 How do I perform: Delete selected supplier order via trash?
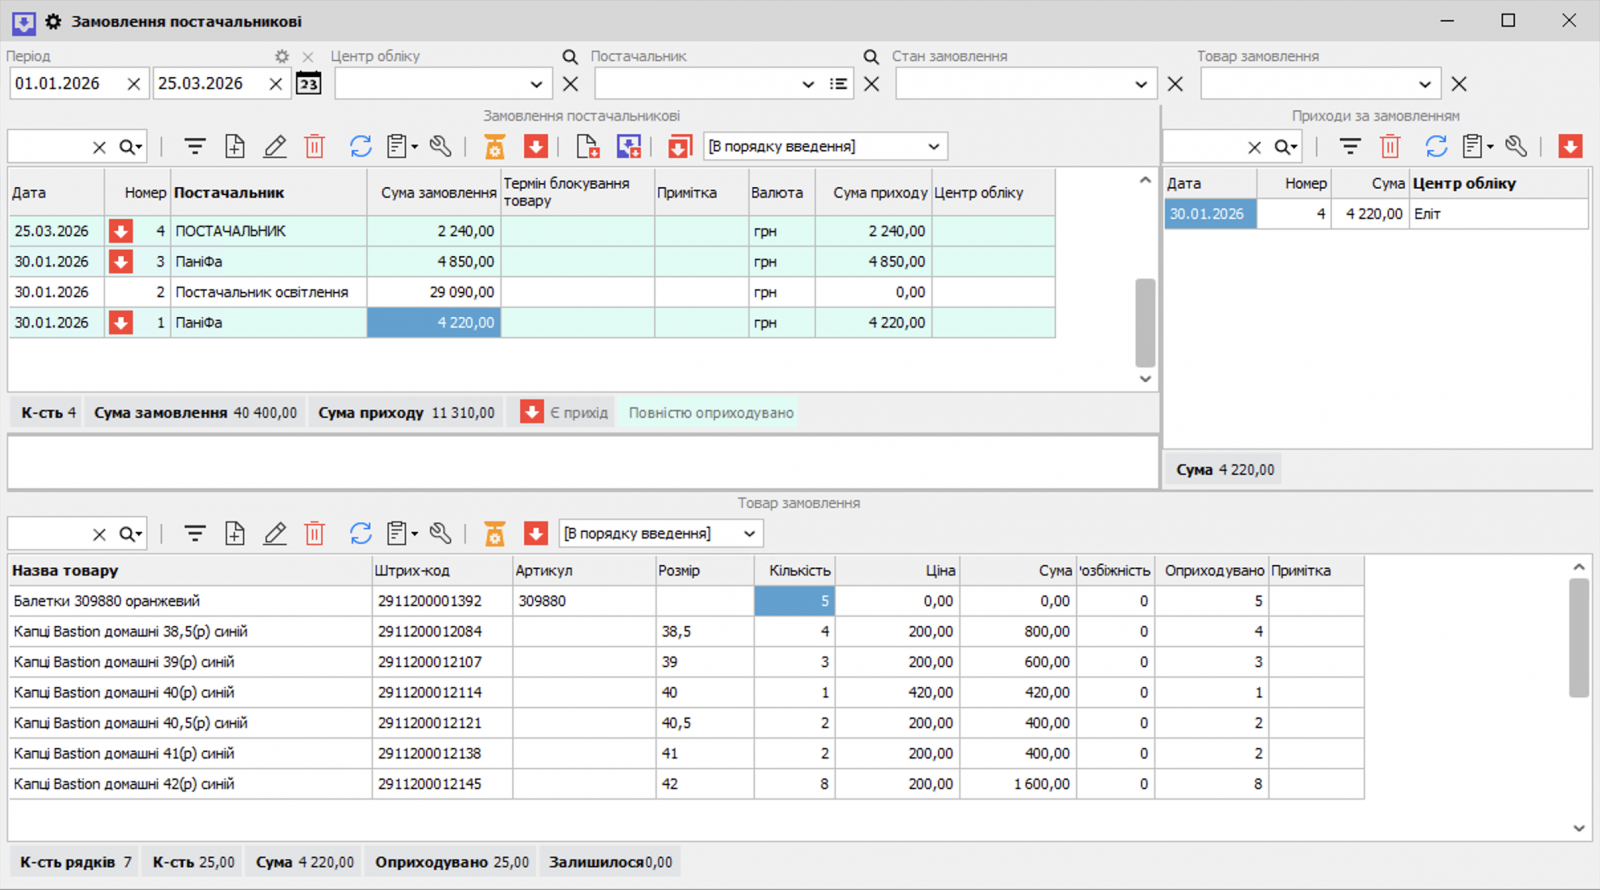tap(315, 147)
